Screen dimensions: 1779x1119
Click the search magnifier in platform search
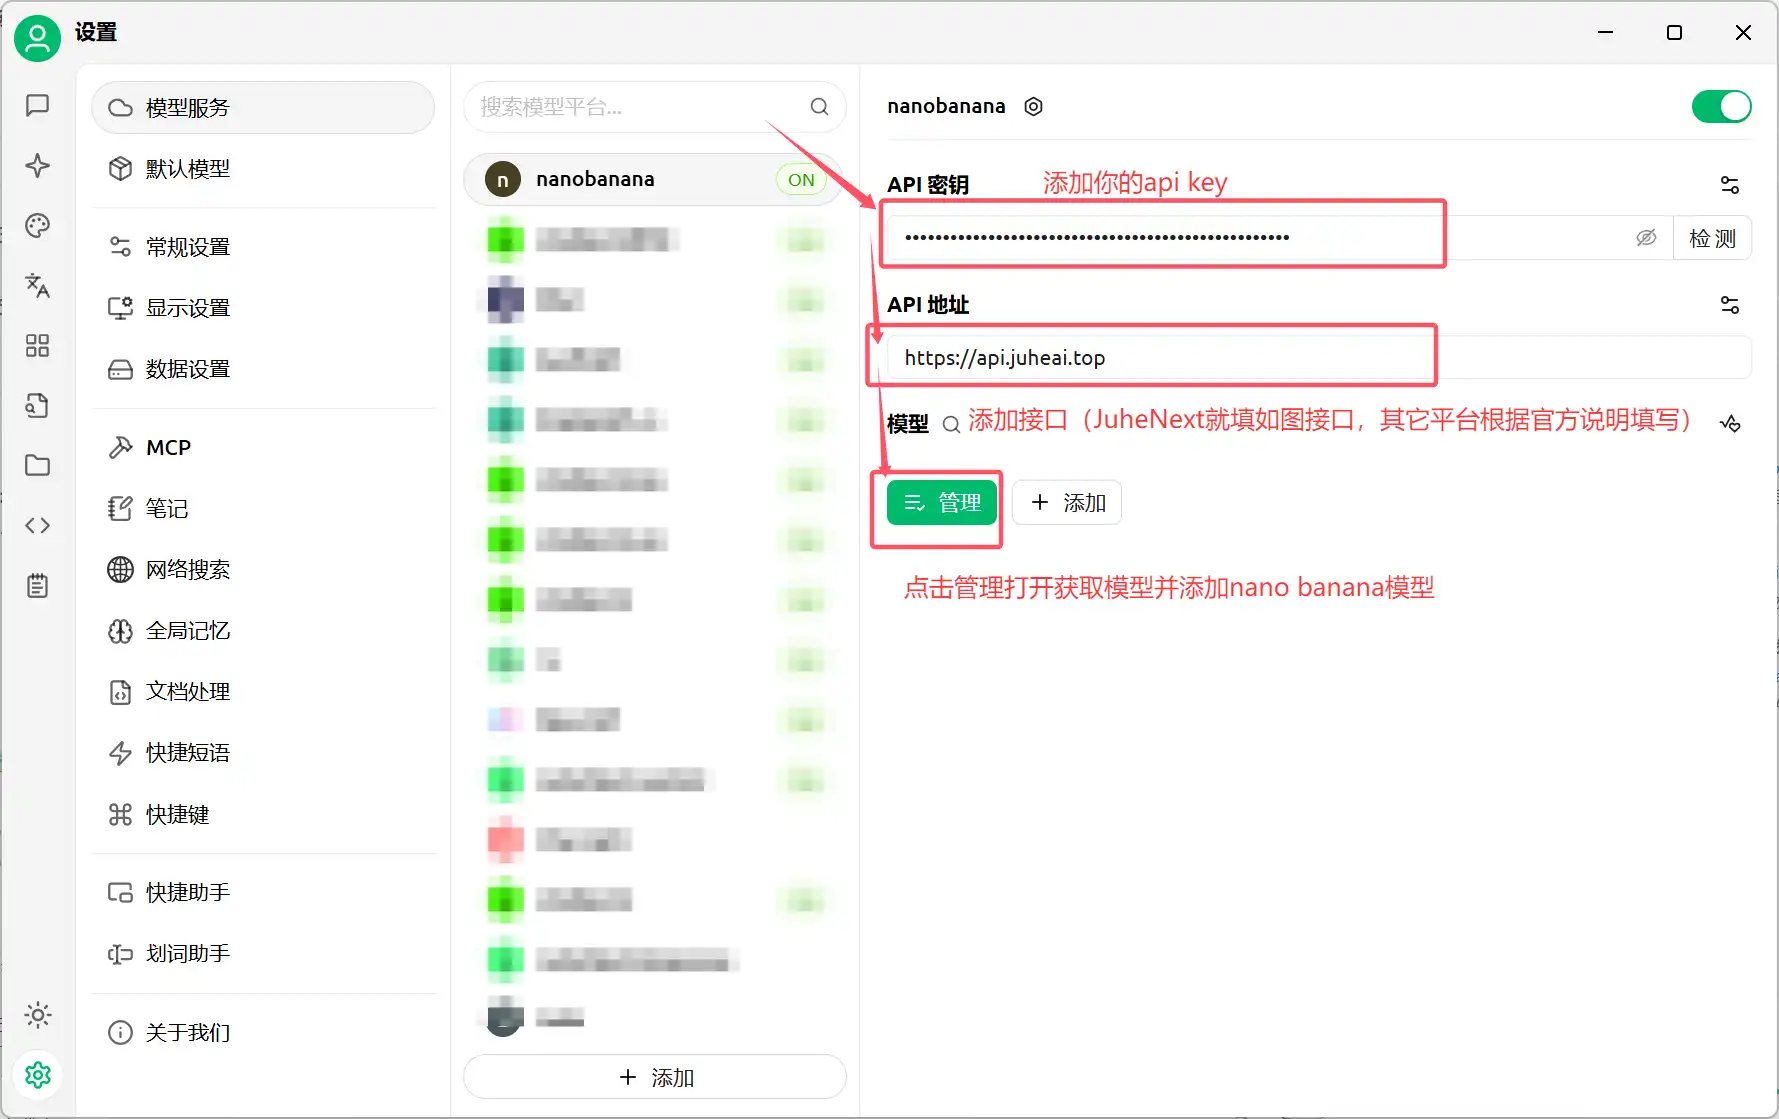[819, 107]
